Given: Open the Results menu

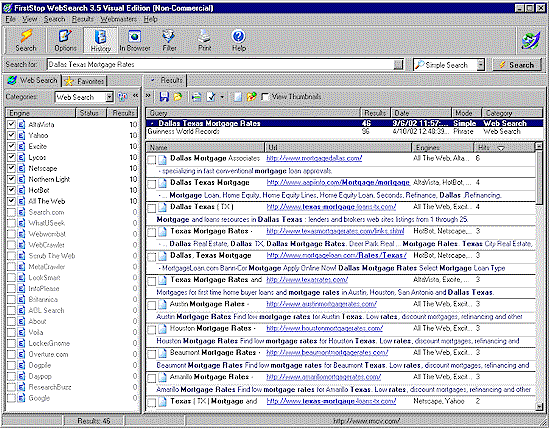Looking at the screenshot, I should coord(82,19).
